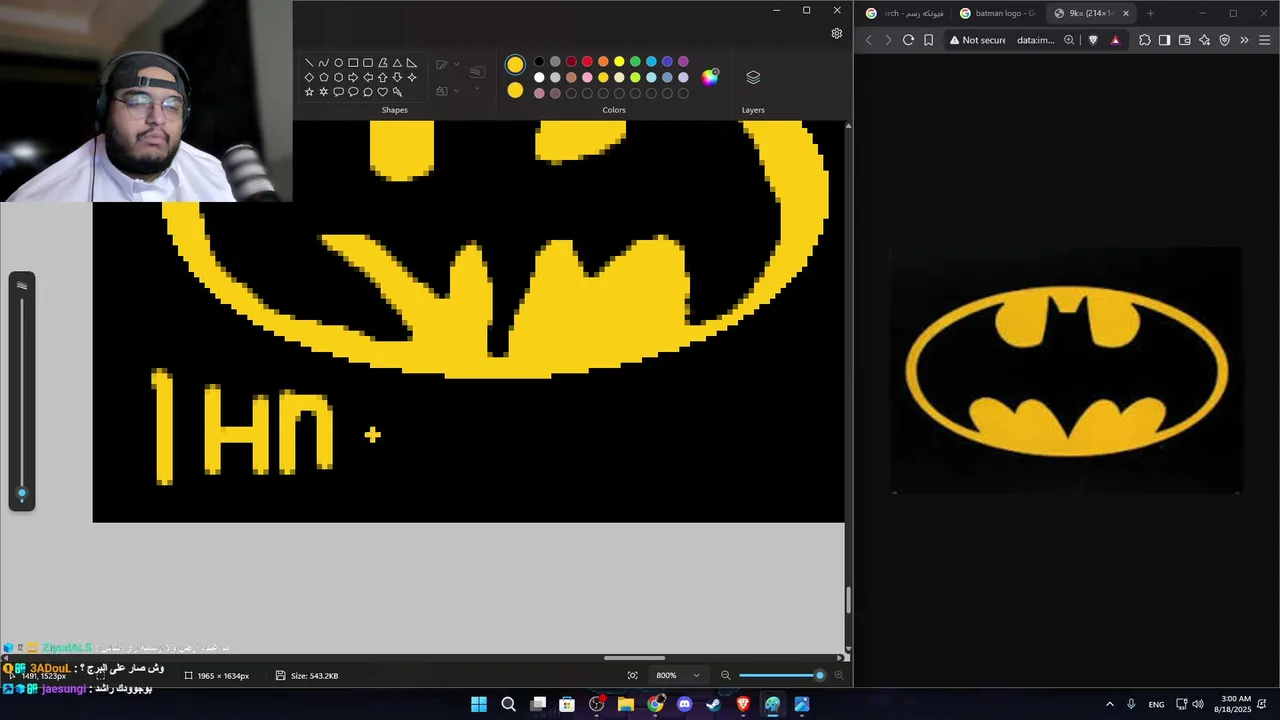
Task: Show hidden system tray icons
Action: click(x=1109, y=704)
